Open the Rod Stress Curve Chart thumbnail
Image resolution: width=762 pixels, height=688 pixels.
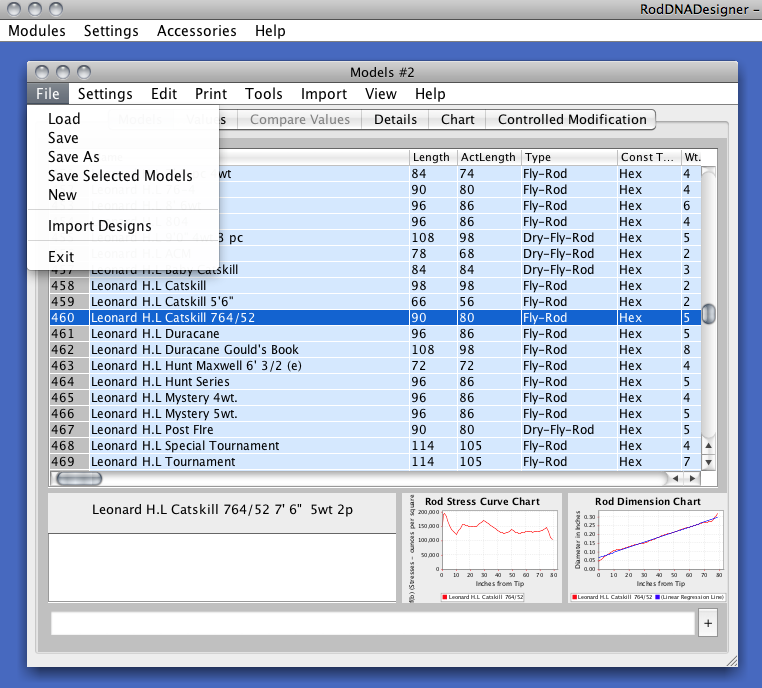(482, 548)
